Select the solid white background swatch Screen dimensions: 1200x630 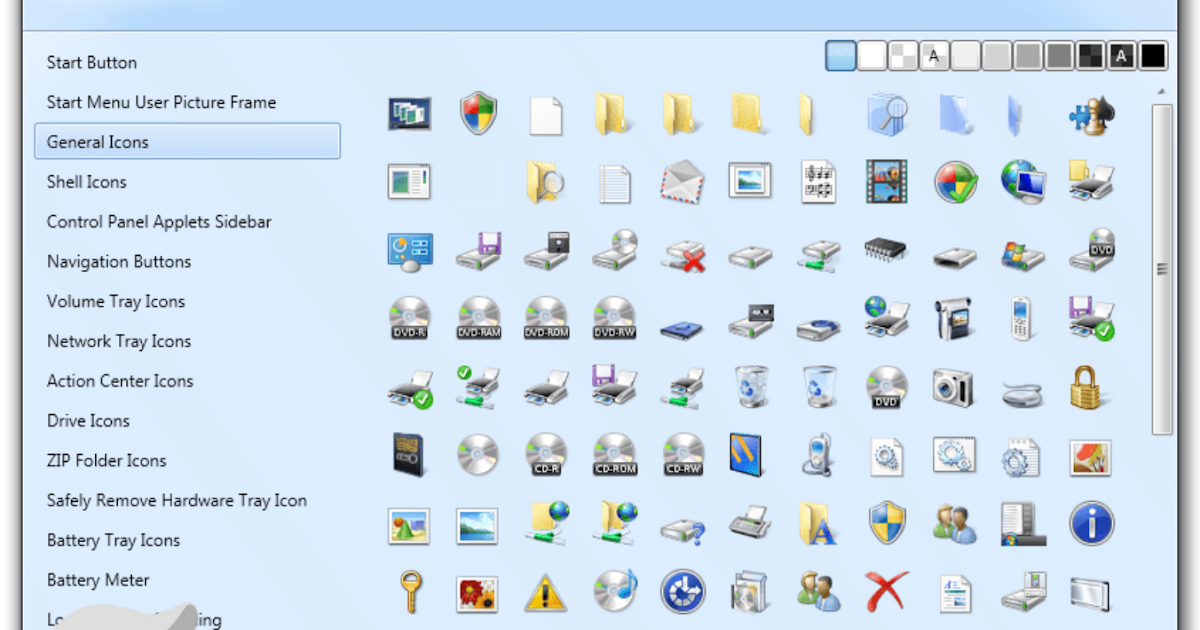tap(872, 56)
